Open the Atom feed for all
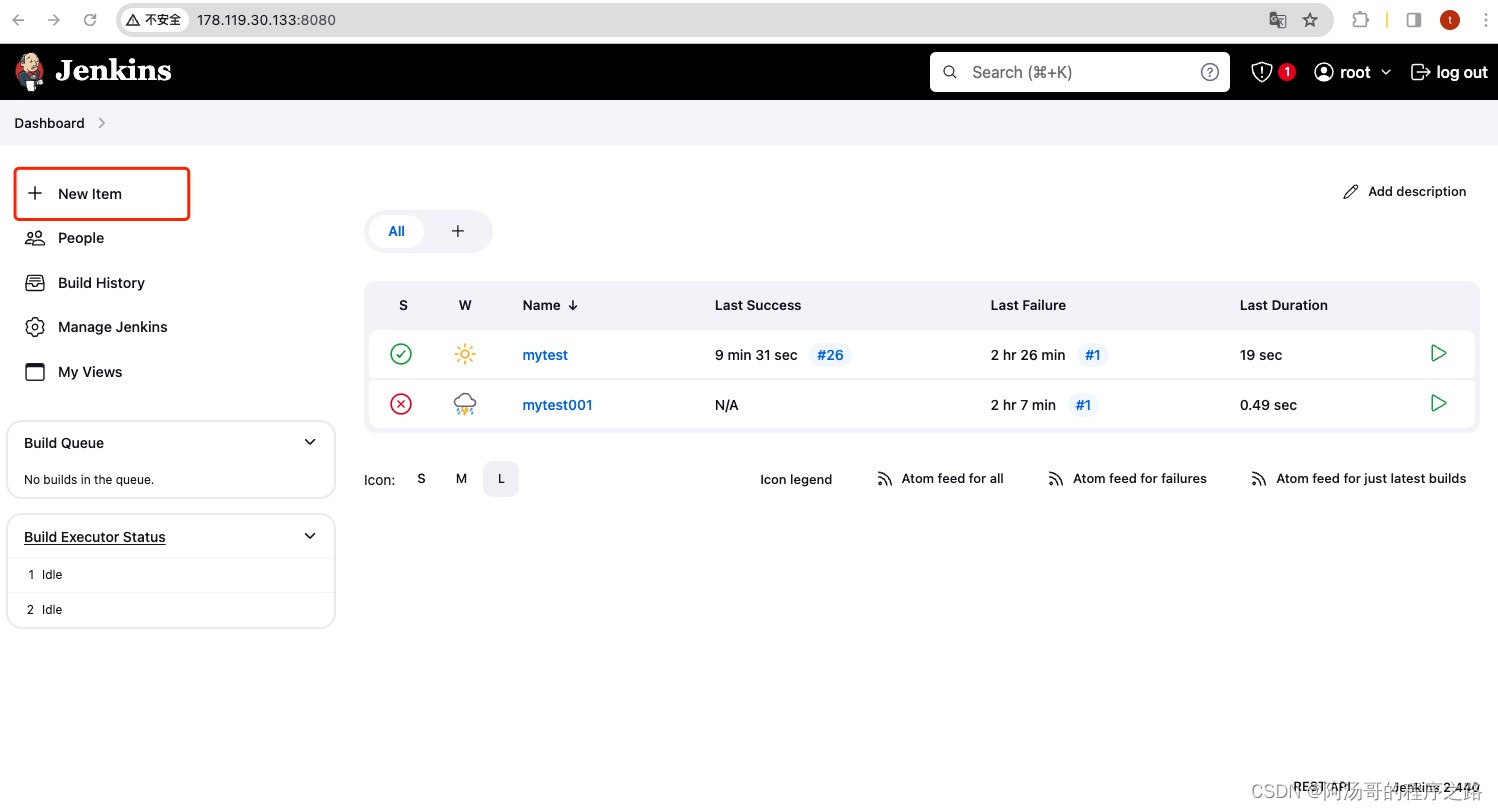The width and height of the screenshot is (1498, 810). click(940, 479)
